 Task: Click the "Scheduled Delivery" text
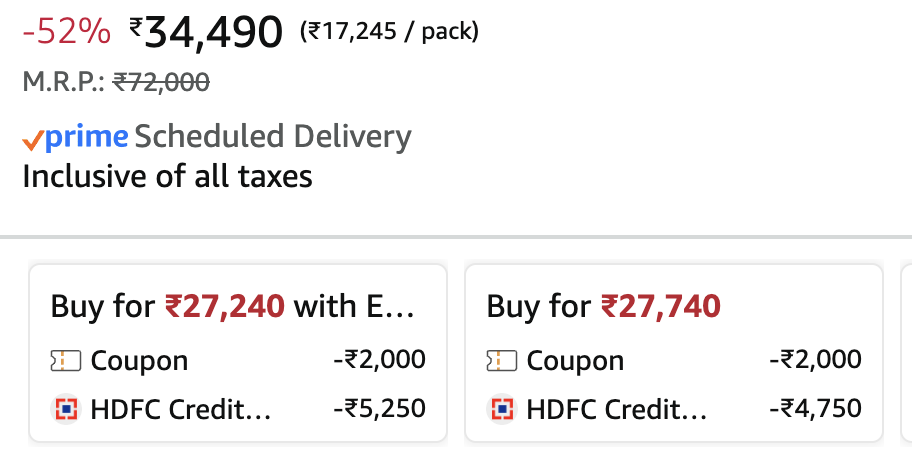273,137
